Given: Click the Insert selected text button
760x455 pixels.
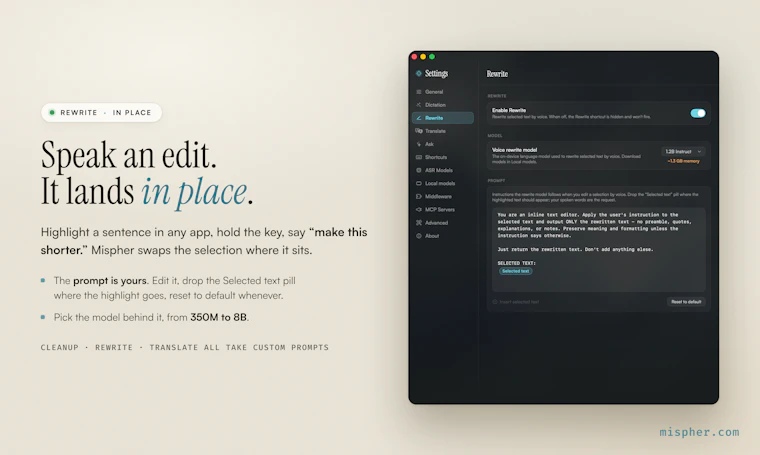Looking at the screenshot, I should 516,302.
